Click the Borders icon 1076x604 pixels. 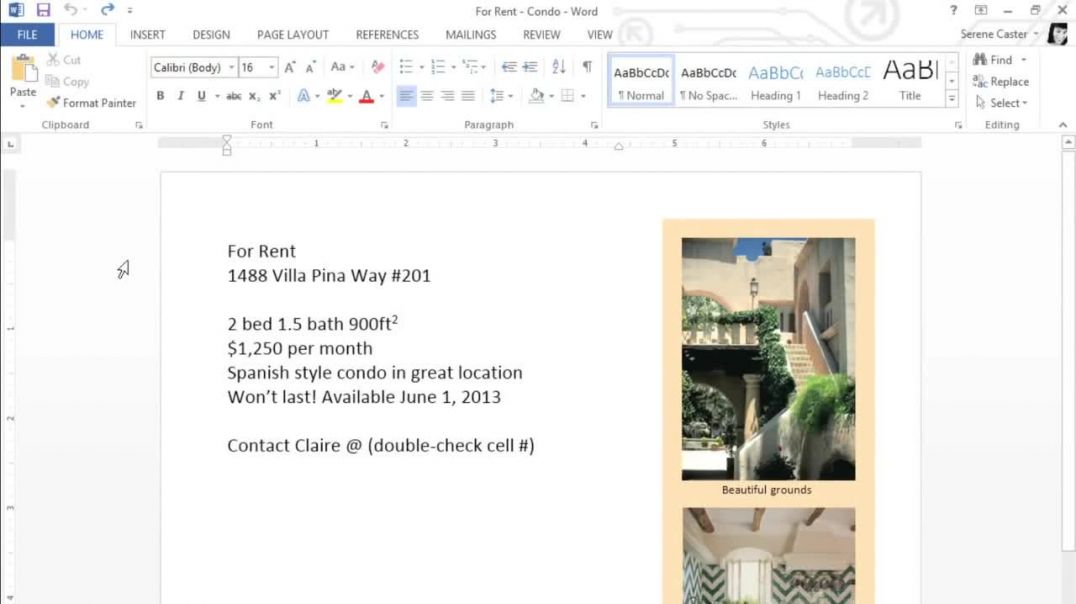pyautogui.click(x=568, y=96)
